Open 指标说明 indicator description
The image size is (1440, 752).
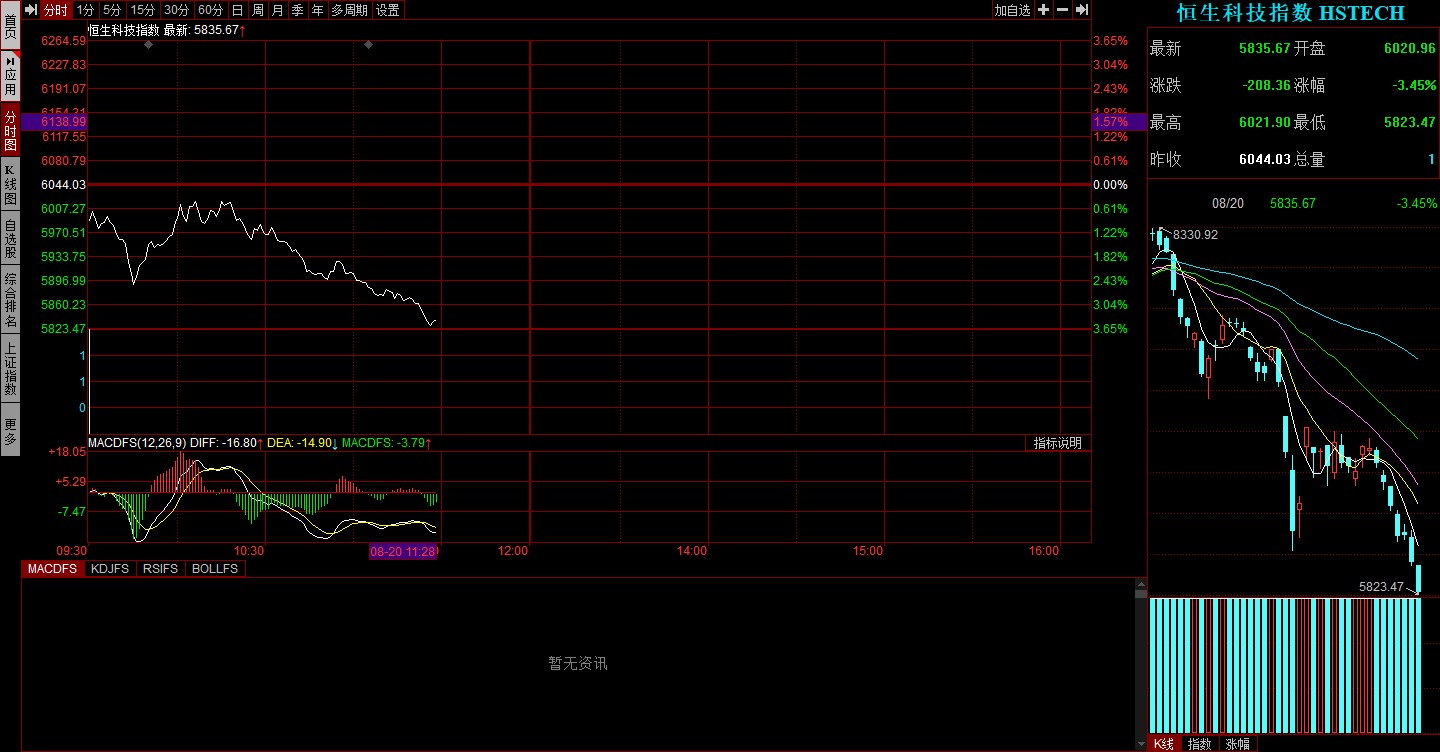1057,443
